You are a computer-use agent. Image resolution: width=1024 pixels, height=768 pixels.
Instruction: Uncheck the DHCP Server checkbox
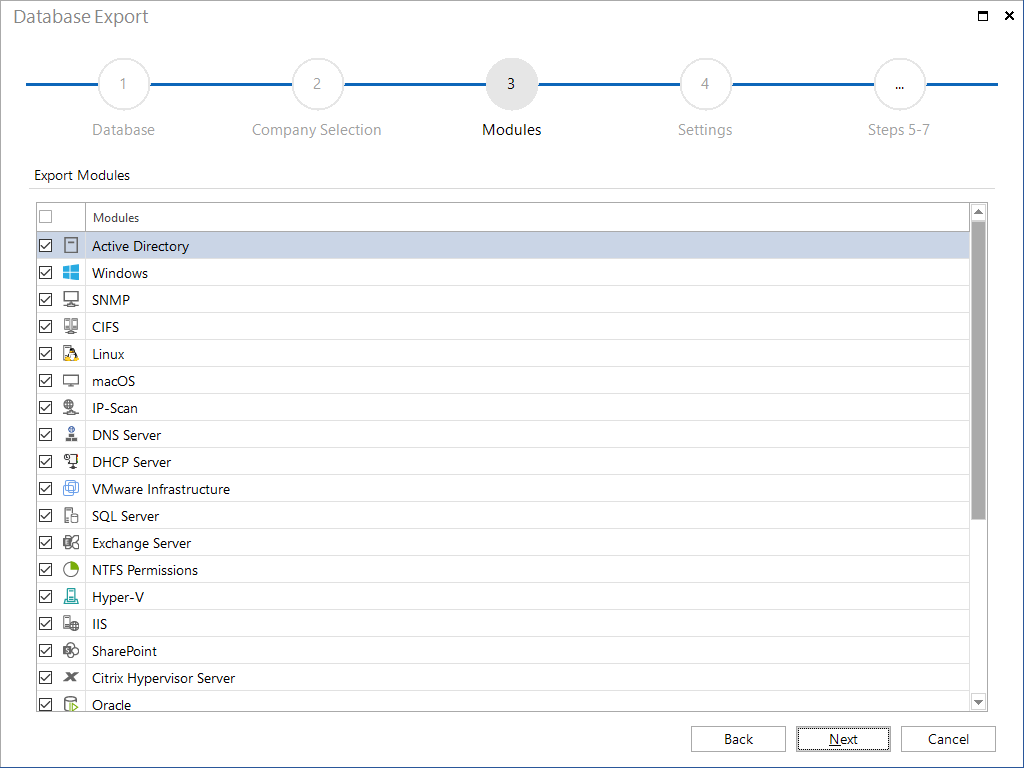46,461
